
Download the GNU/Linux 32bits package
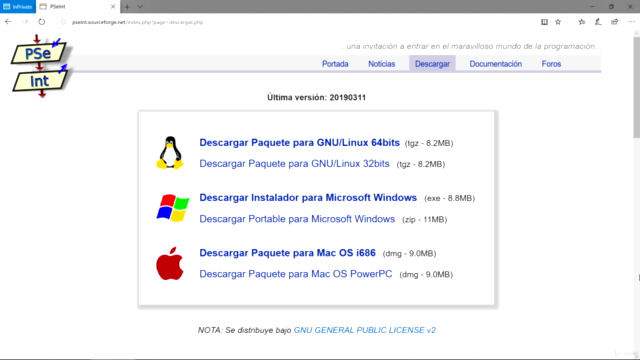pyautogui.click(x=294, y=164)
